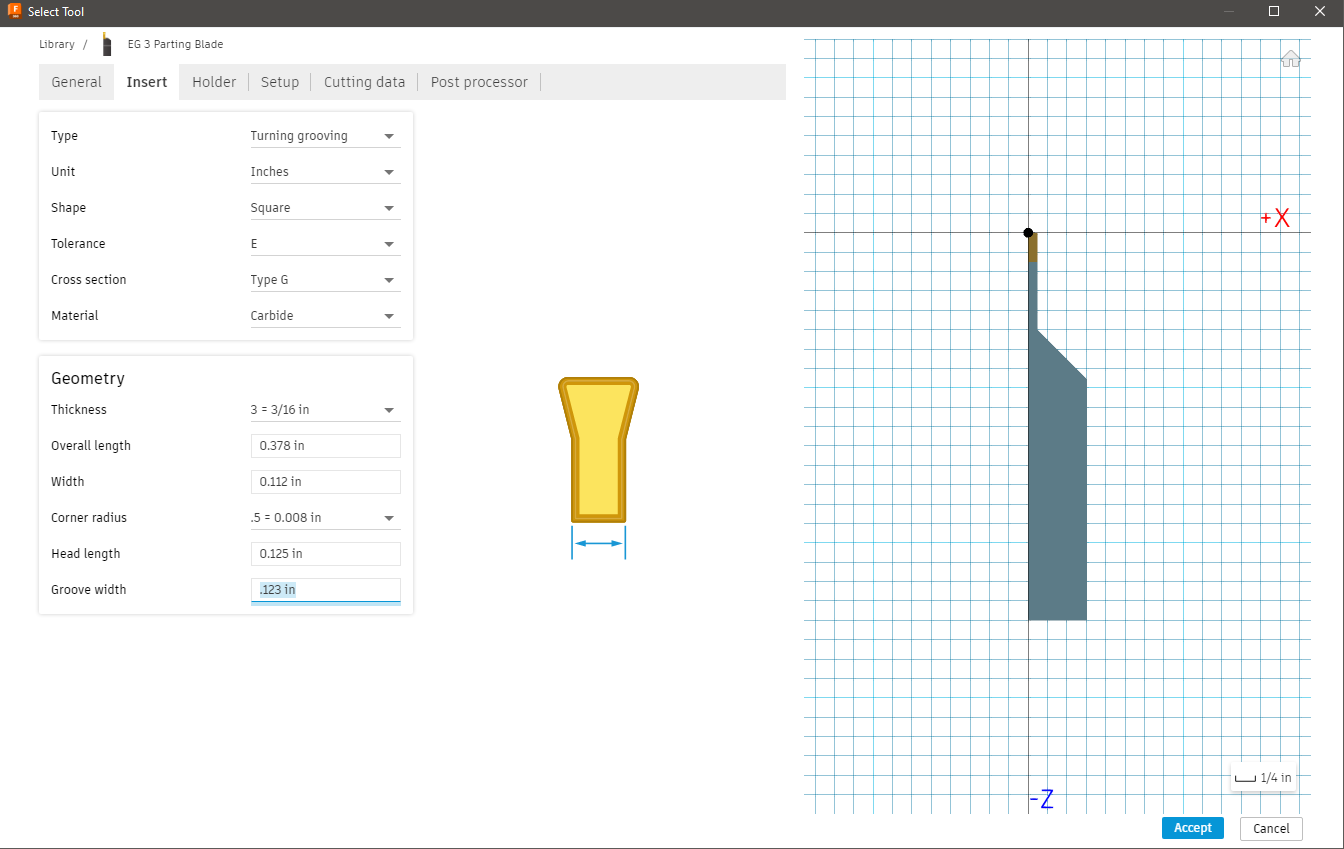Click the grid scale 1/4 in indicator
This screenshot has height=849, width=1344.
pos(1263,776)
